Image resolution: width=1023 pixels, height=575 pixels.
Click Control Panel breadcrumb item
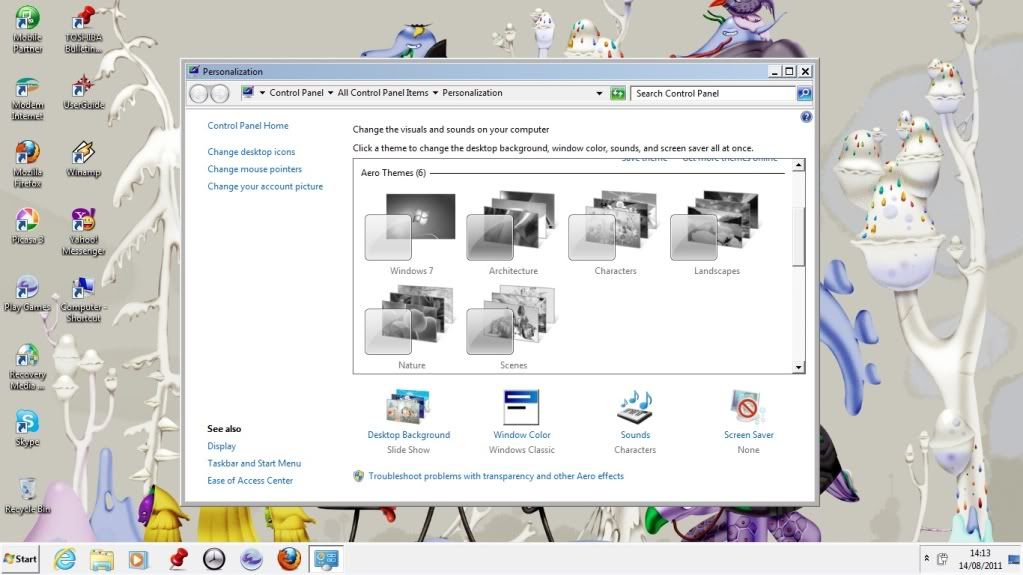click(296, 93)
